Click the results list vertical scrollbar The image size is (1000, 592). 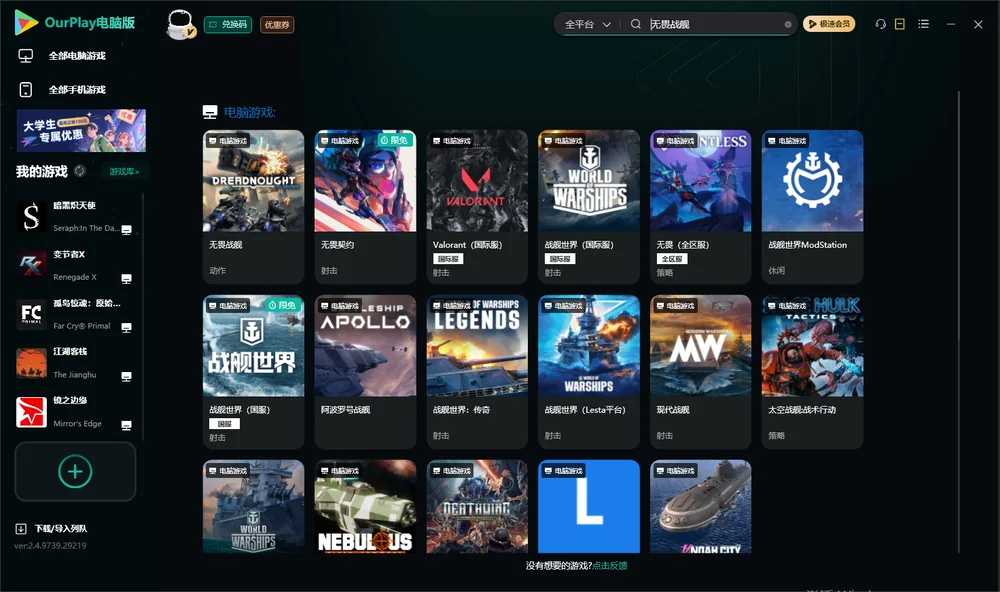[959, 322]
